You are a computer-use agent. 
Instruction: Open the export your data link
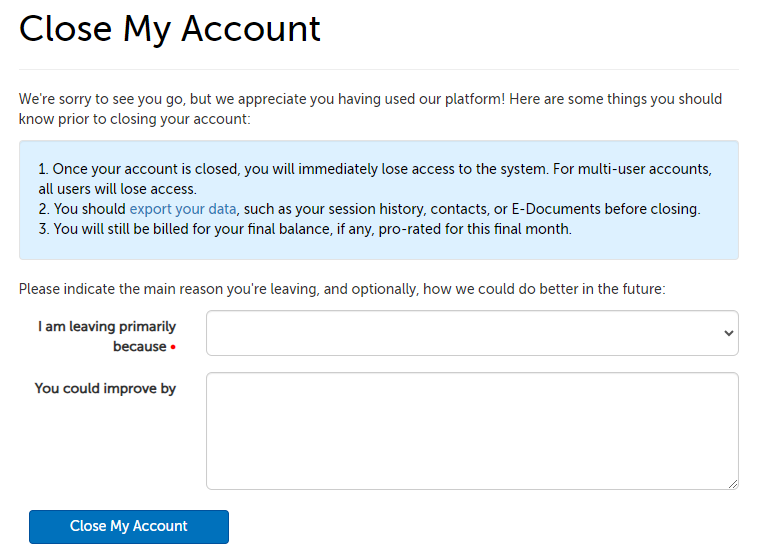point(182,209)
